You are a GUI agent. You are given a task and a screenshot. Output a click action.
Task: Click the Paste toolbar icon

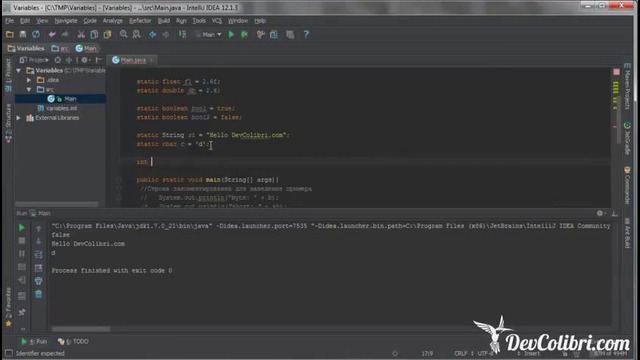pyautogui.click(x=107, y=35)
